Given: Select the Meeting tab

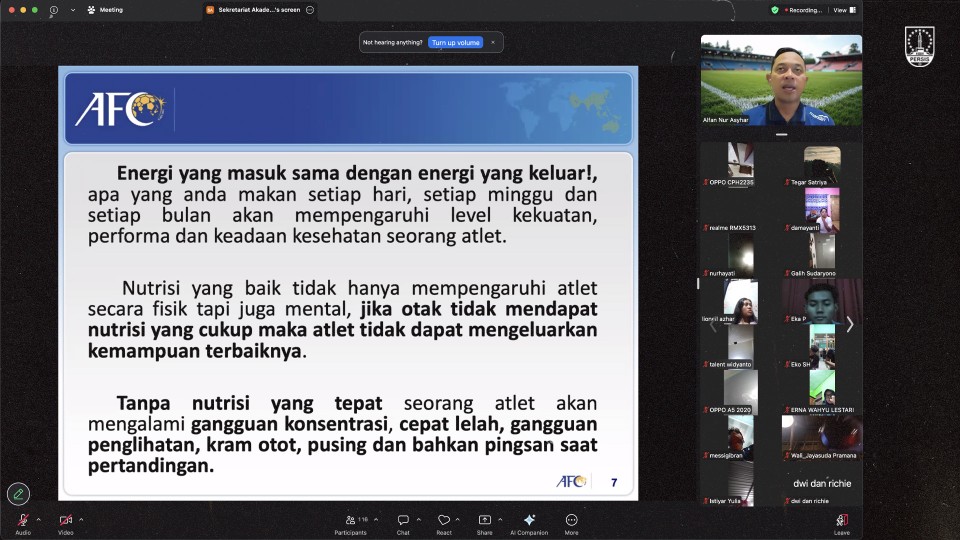Looking at the screenshot, I should 105,10.
